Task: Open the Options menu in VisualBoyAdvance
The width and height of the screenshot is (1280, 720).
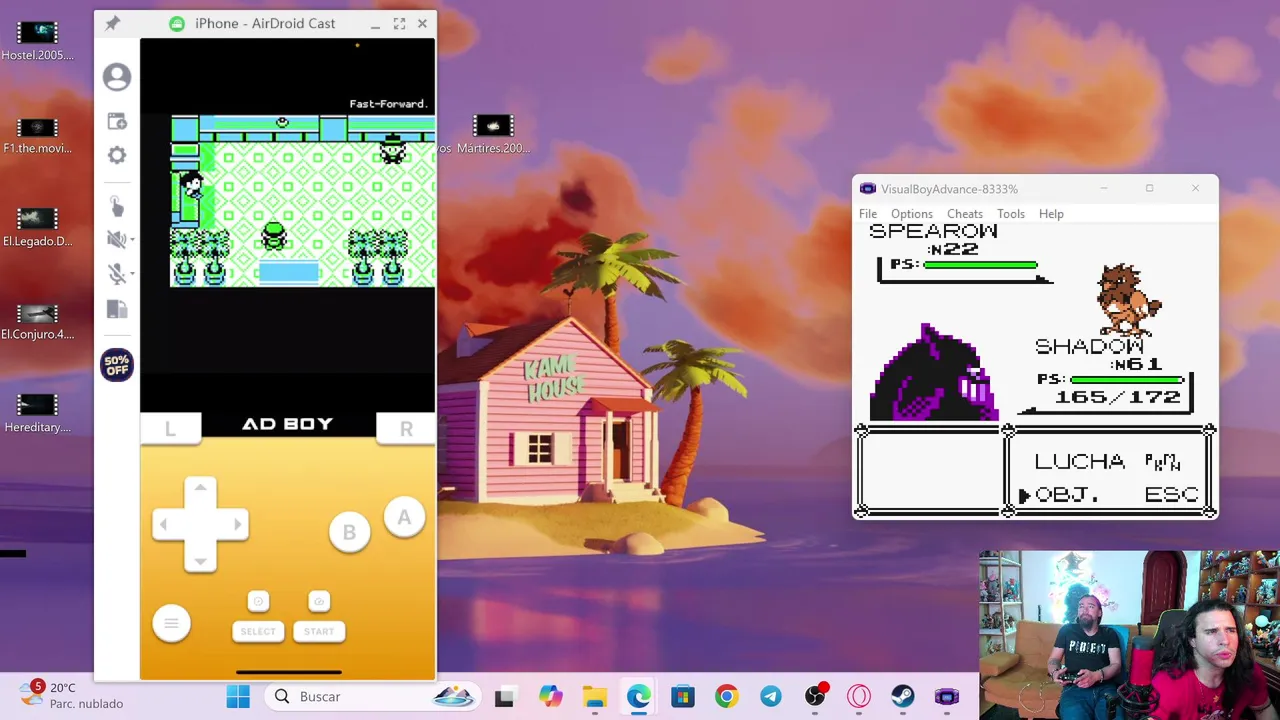Action: tap(912, 213)
